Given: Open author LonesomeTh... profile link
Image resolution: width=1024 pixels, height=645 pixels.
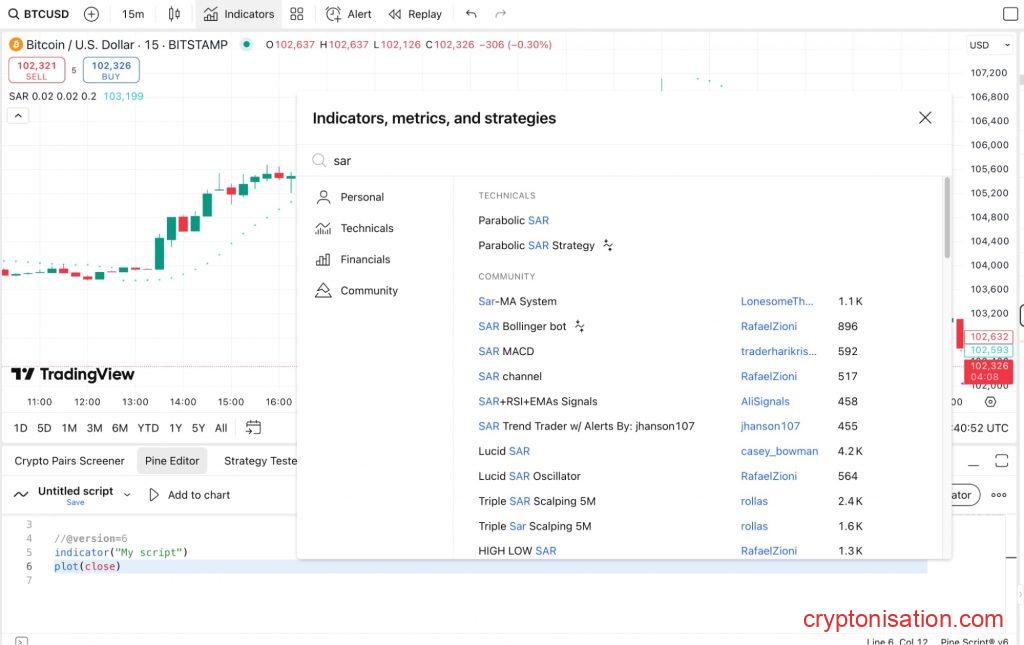Looking at the screenshot, I should click(776, 302).
